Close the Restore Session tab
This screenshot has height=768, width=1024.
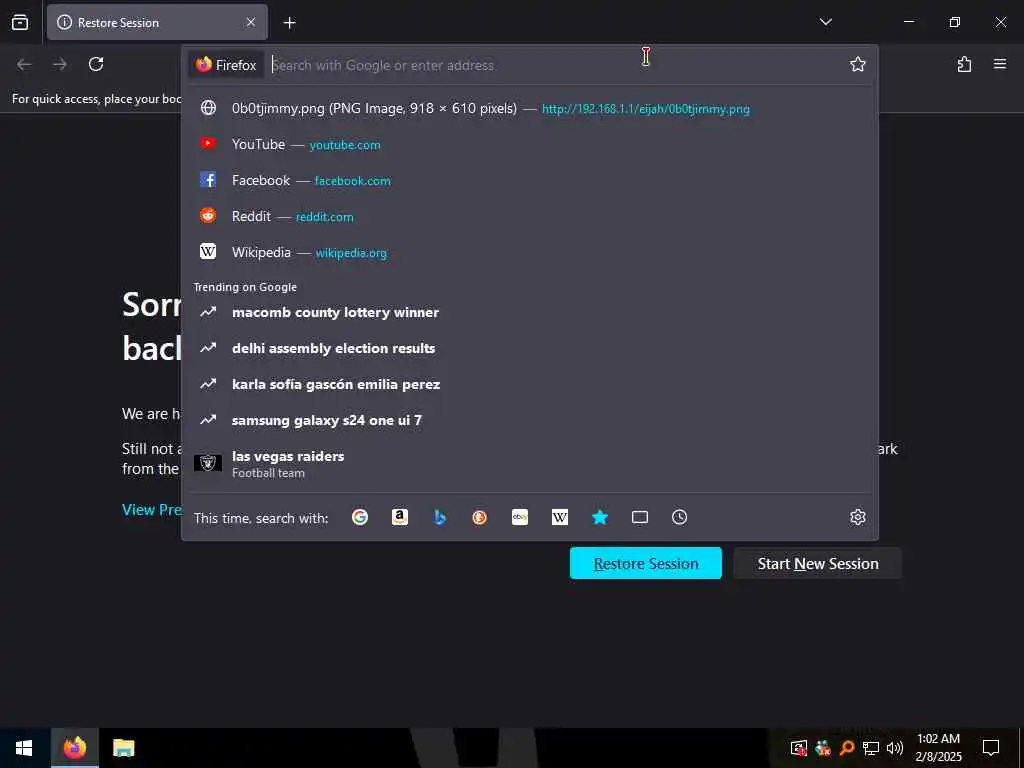tap(251, 22)
